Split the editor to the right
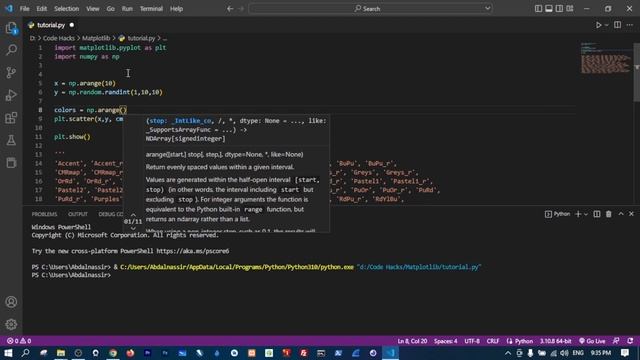 point(618,25)
